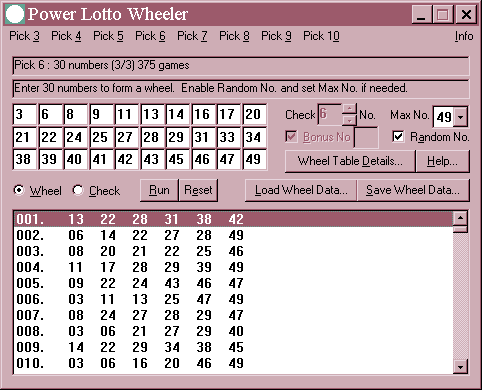Click the Check No. value field
482x390 pixels.
[x=330, y=114]
